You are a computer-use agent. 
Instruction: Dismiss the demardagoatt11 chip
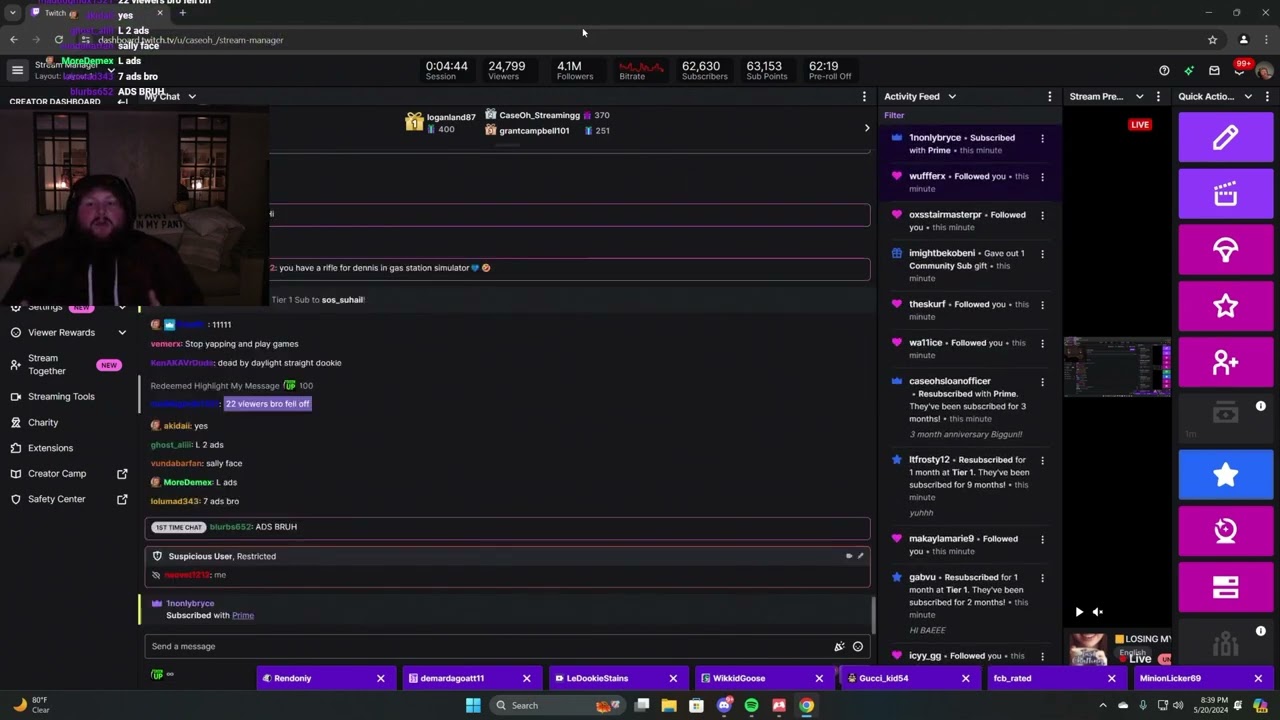526,679
